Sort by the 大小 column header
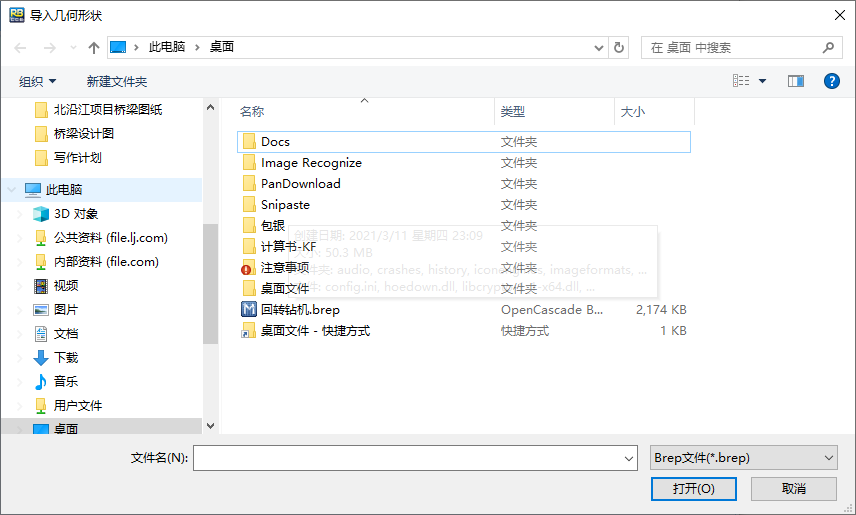 click(x=633, y=111)
